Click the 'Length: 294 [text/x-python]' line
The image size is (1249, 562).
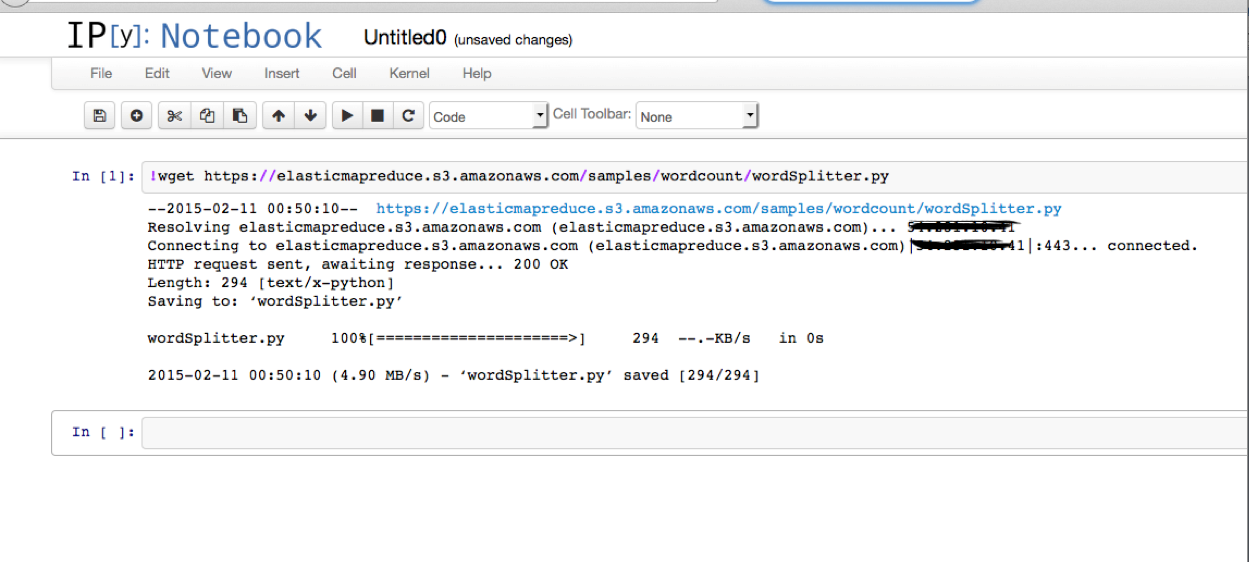[270, 283]
